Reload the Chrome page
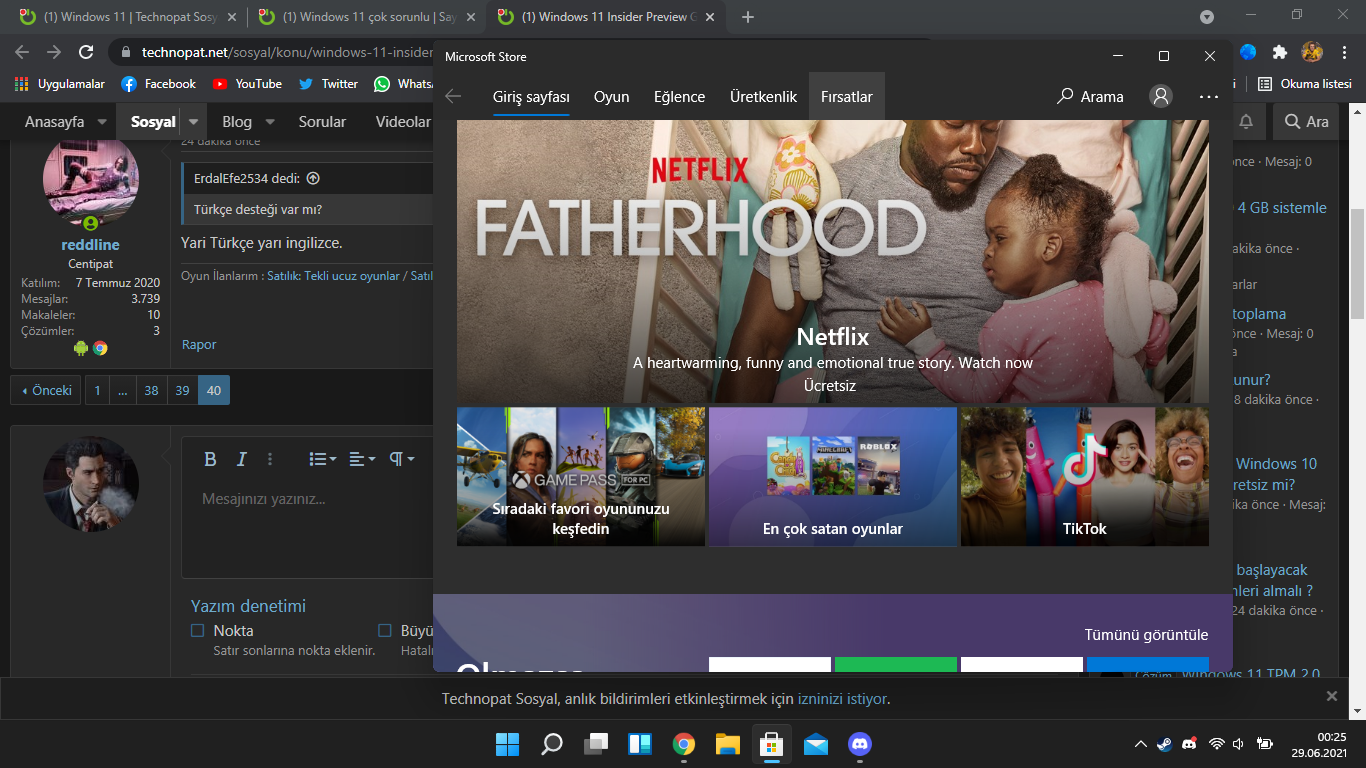 click(86, 52)
